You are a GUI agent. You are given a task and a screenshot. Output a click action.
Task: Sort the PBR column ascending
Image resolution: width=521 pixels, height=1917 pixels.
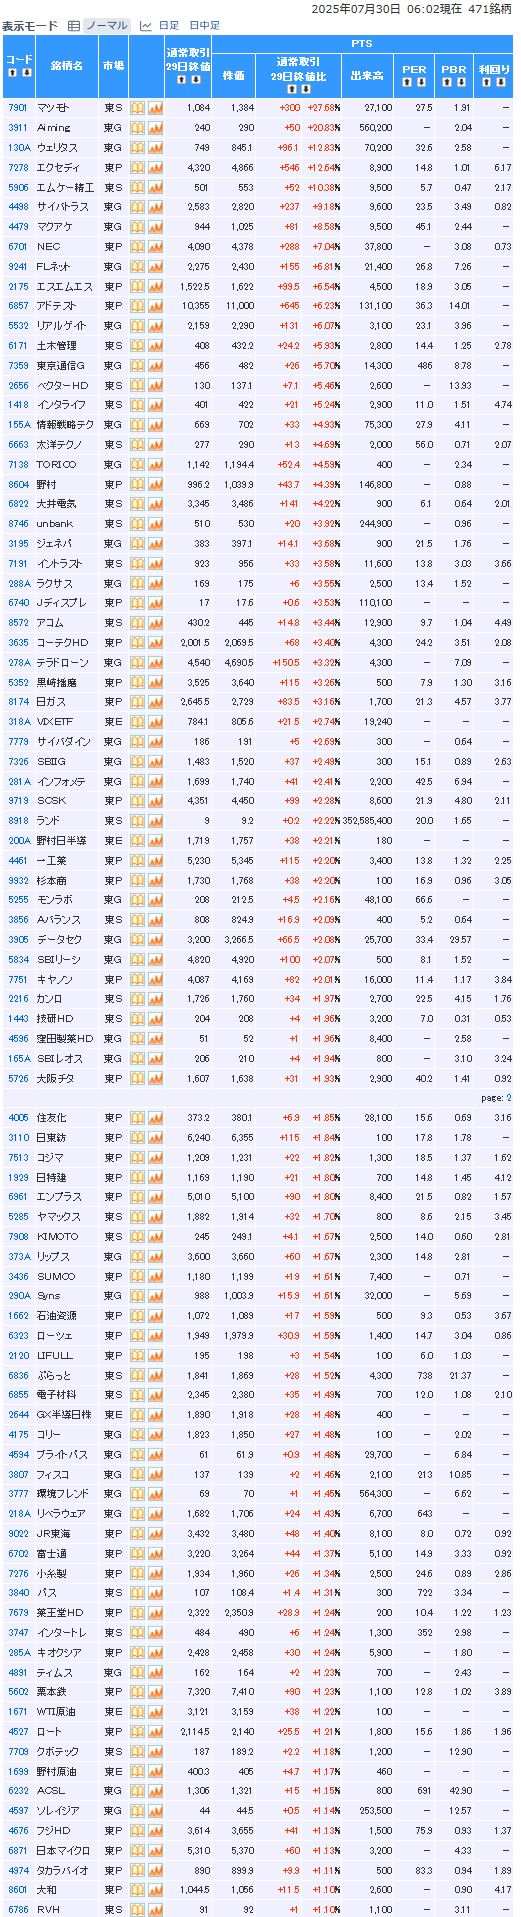coord(447,81)
